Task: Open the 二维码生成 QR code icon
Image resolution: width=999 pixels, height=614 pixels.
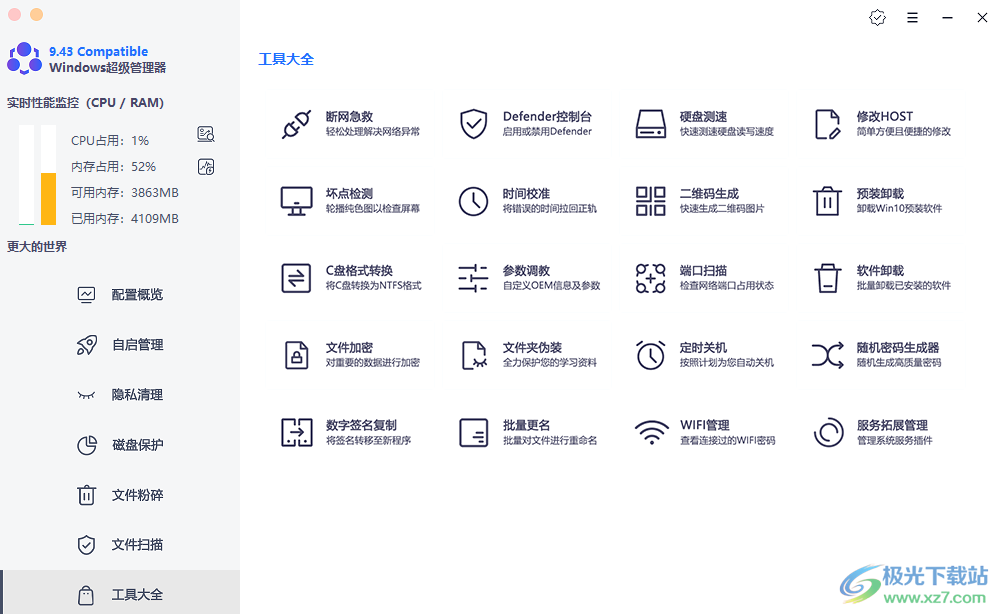Action: point(650,201)
